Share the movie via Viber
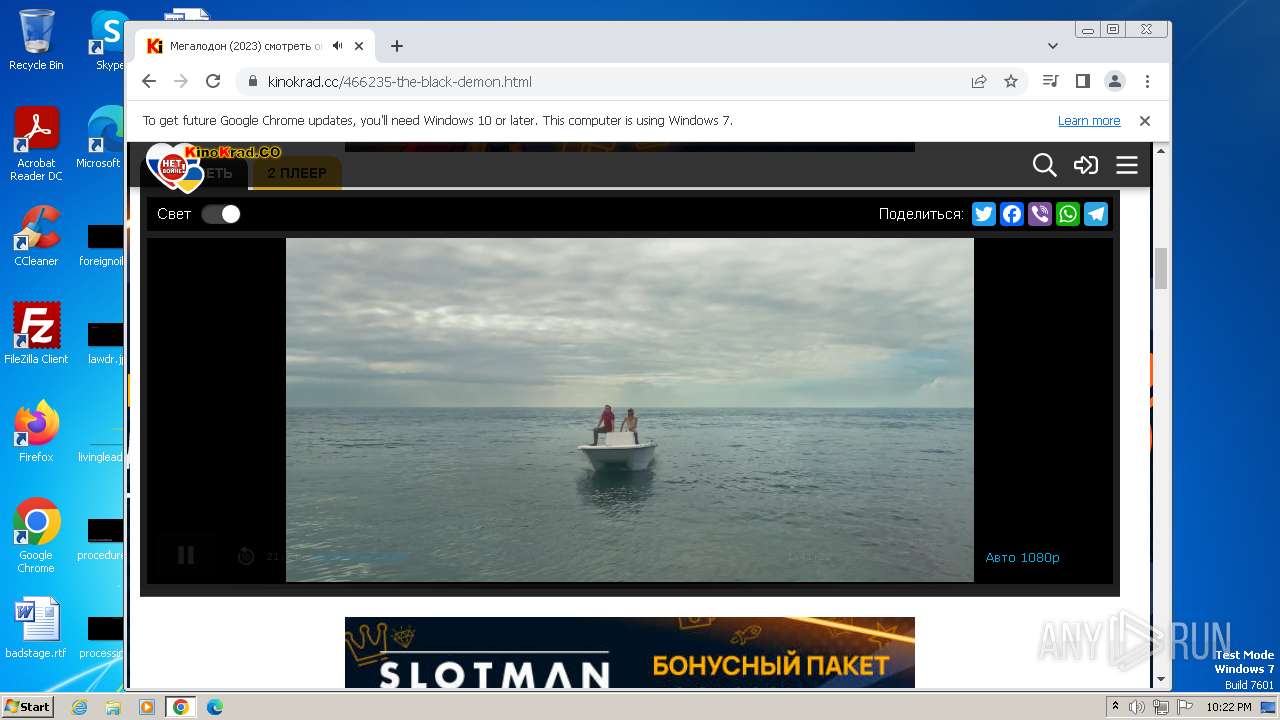The height and width of the screenshot is (720, 1280). pyautogui.click(x=1040, y=214)
